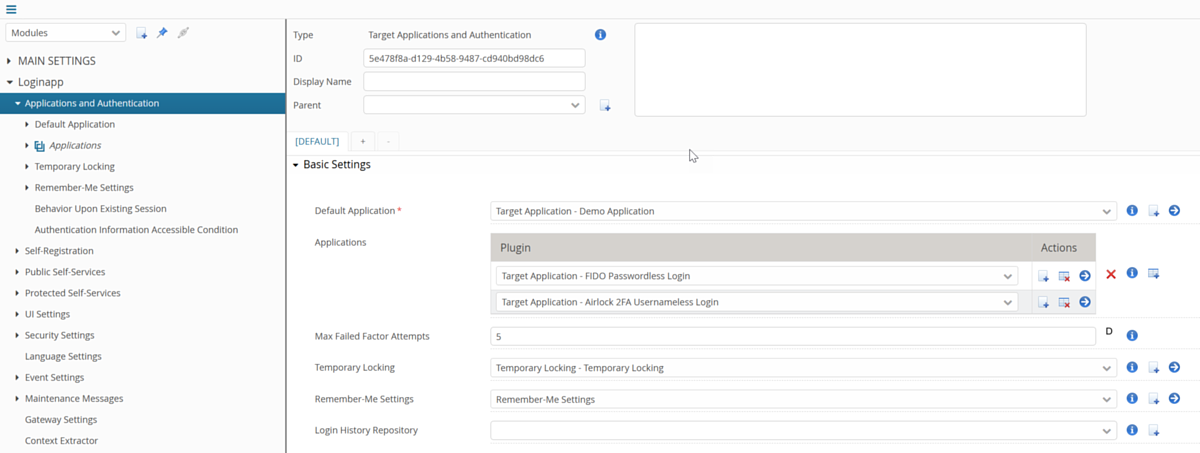This screenshot has height=453, width=1200.
Task: Delete the FIDO Passwordless Login row
Action: pos(1064,276)
